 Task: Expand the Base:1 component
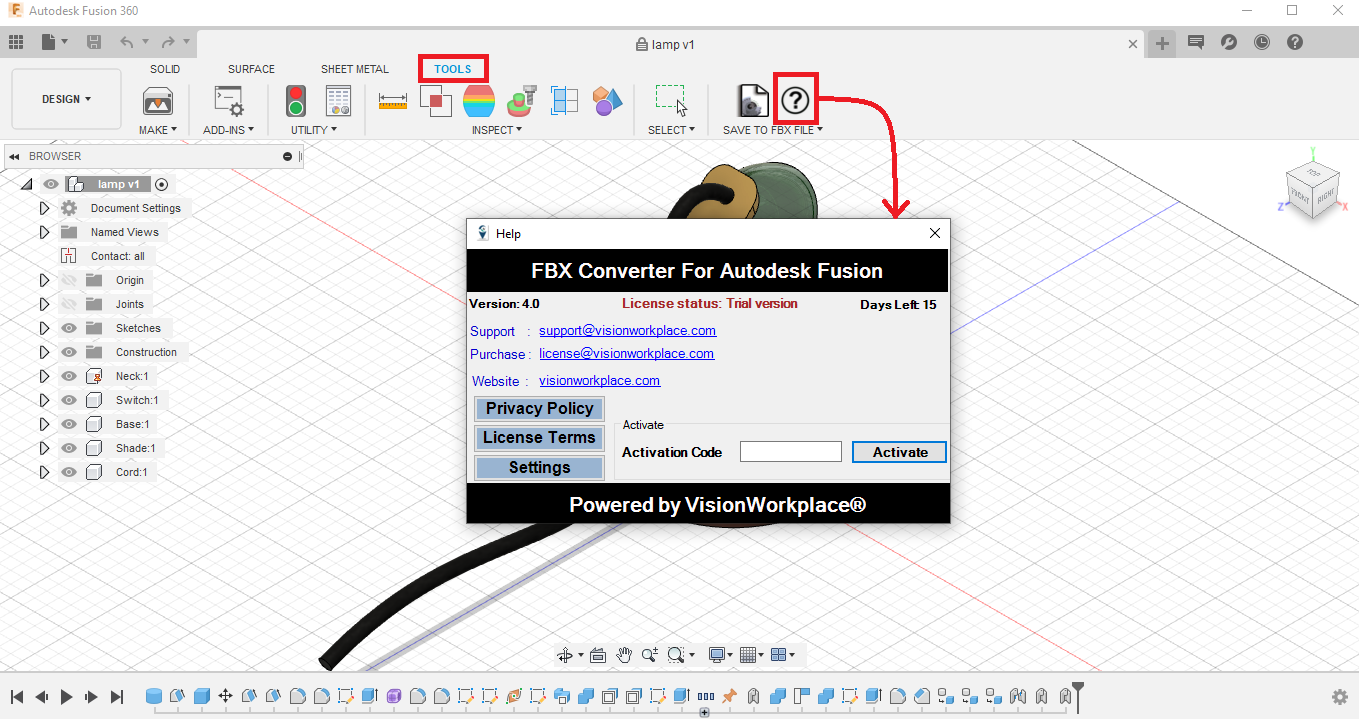tap(44, 424)
